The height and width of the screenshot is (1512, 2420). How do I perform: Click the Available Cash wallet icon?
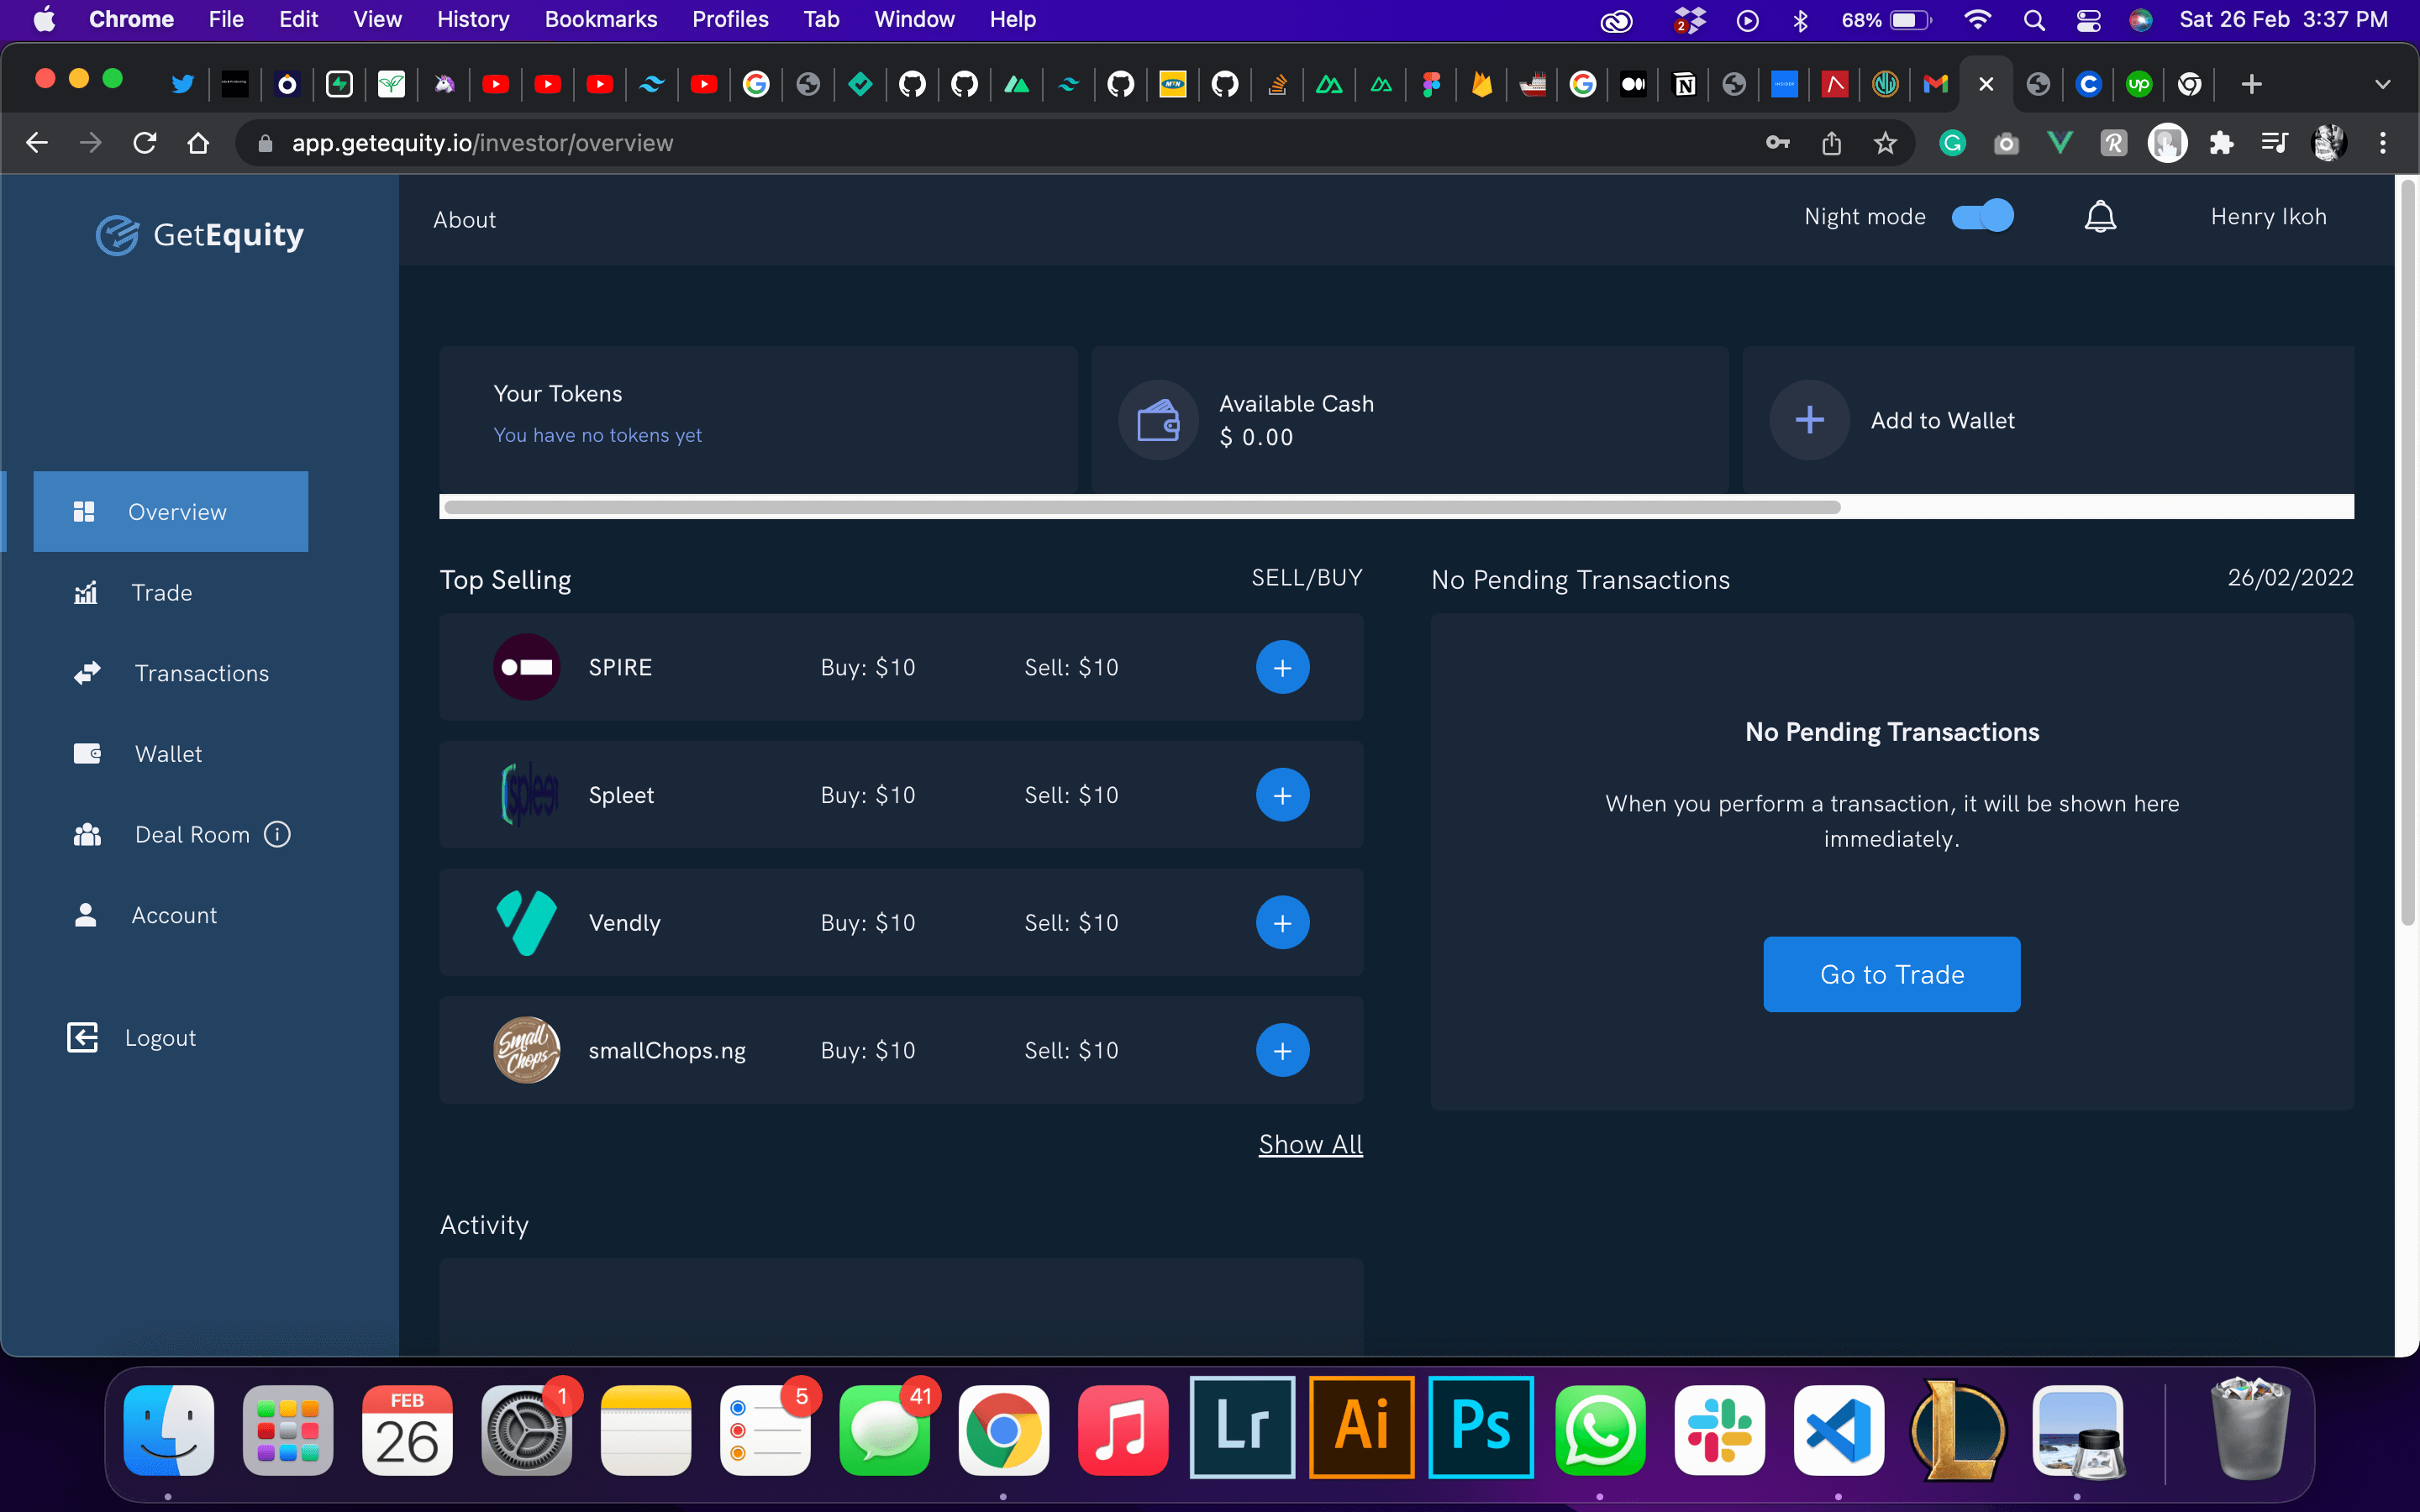click(x=1158, y=420)
